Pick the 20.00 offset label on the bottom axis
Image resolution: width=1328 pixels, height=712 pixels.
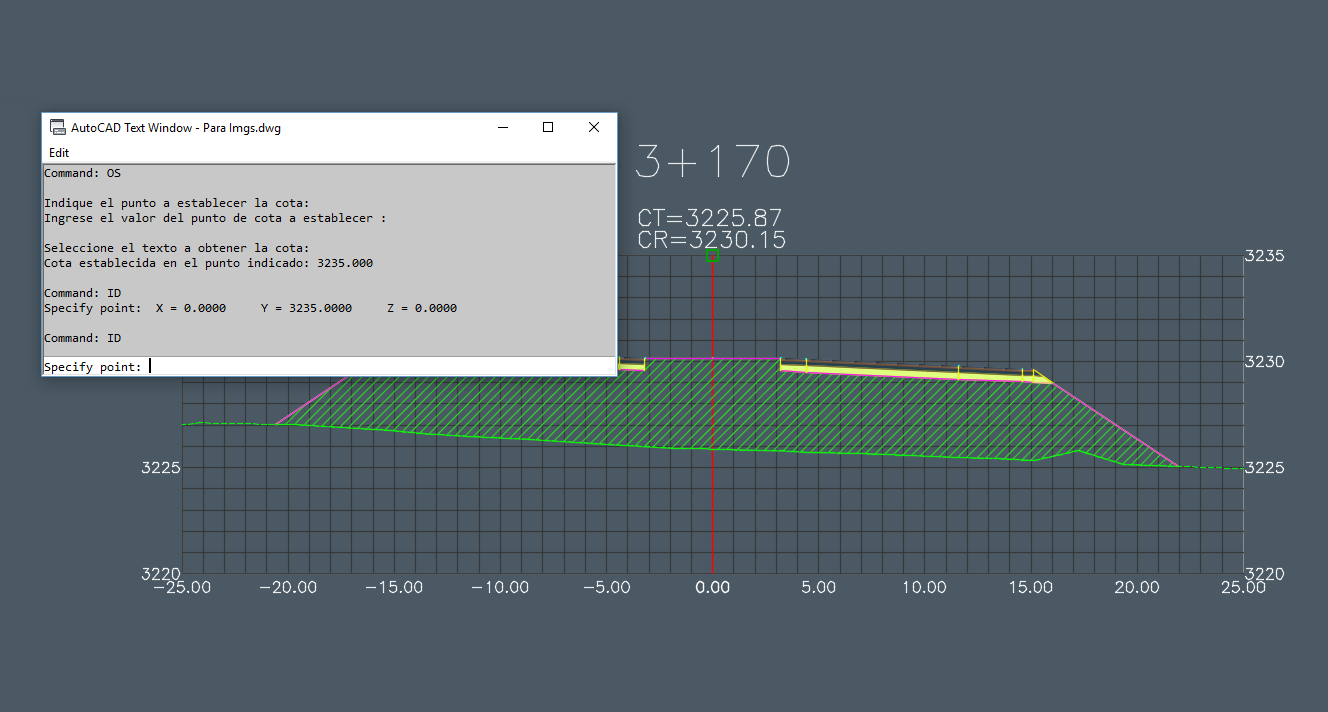(1136, 588)
